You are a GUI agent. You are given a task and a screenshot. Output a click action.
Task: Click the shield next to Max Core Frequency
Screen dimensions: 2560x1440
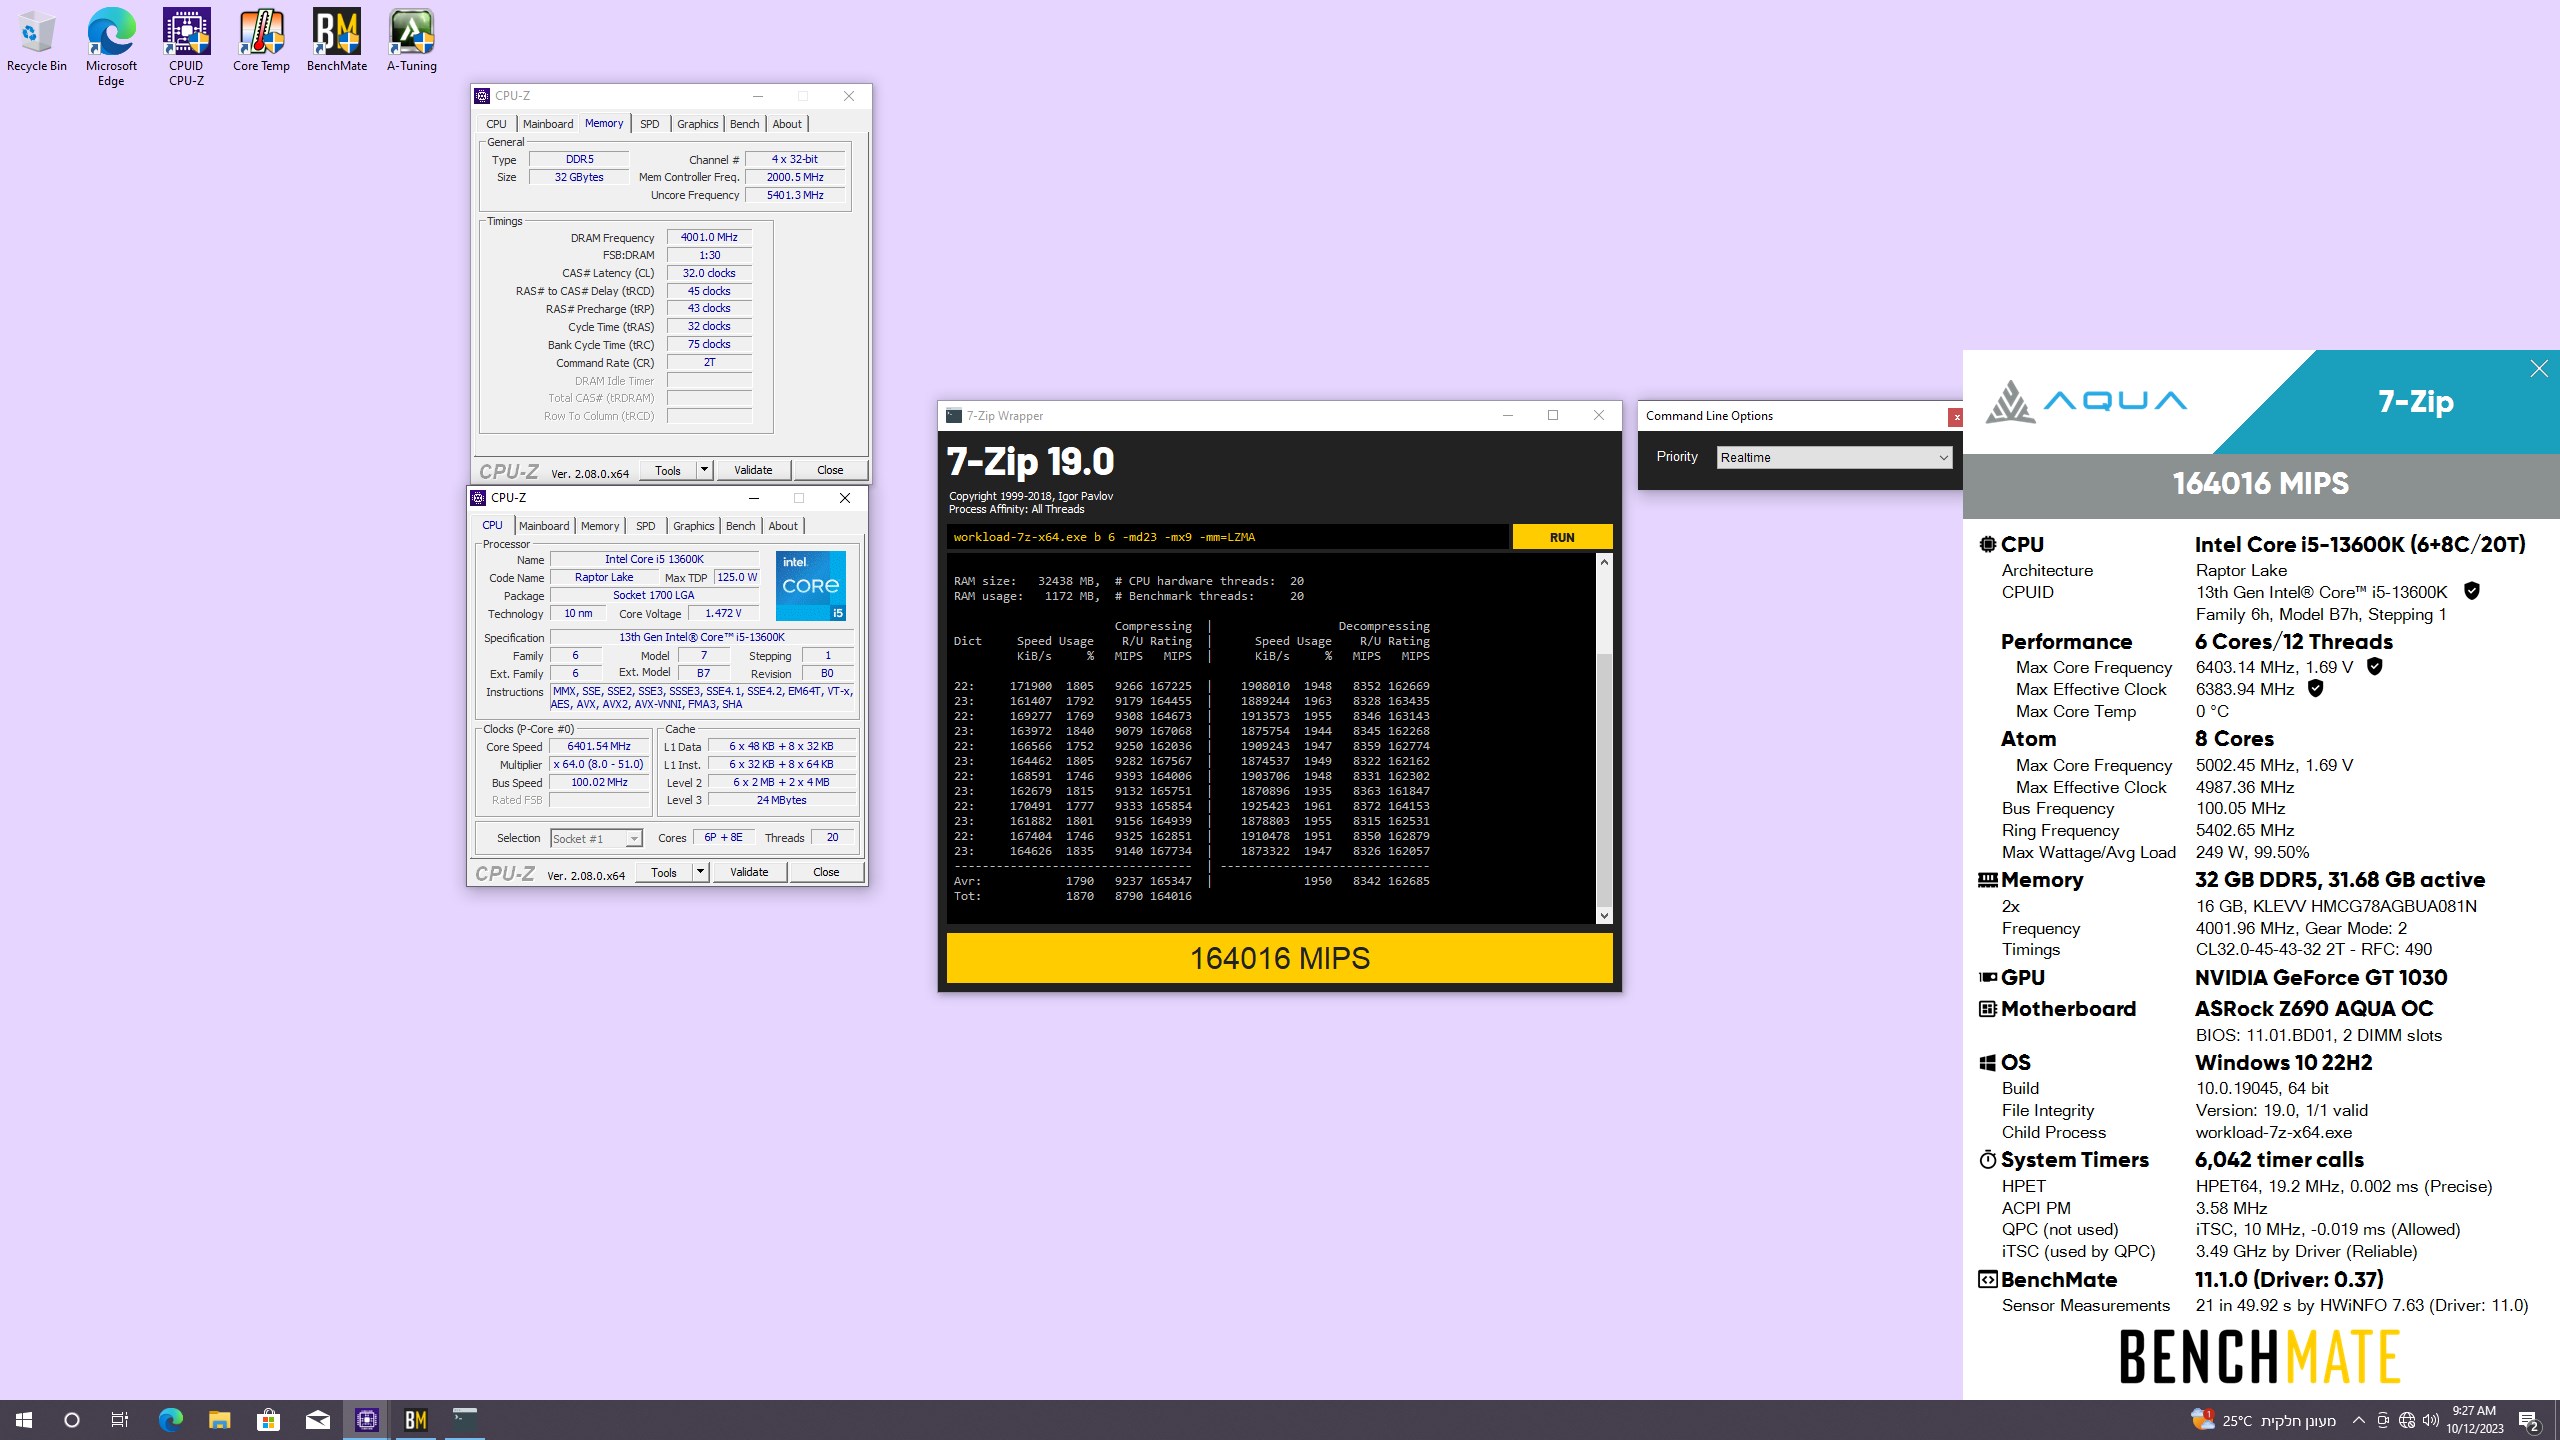click(2375, 666)
